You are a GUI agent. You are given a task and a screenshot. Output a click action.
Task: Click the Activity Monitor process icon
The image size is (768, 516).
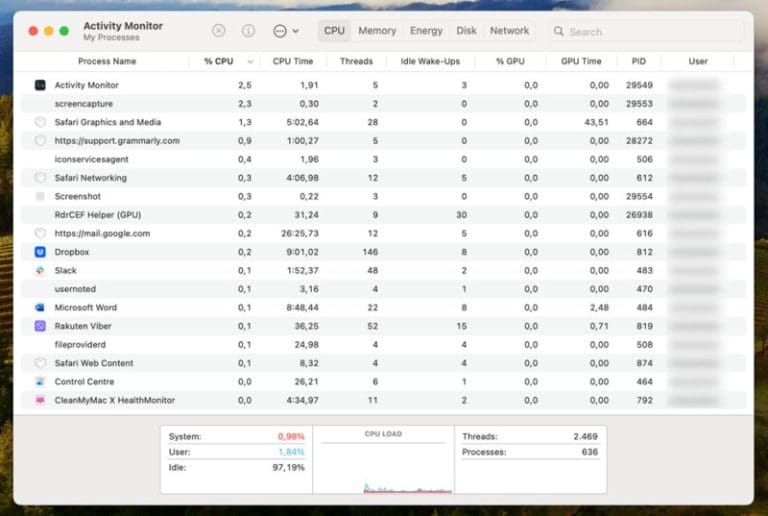(40, 85)
